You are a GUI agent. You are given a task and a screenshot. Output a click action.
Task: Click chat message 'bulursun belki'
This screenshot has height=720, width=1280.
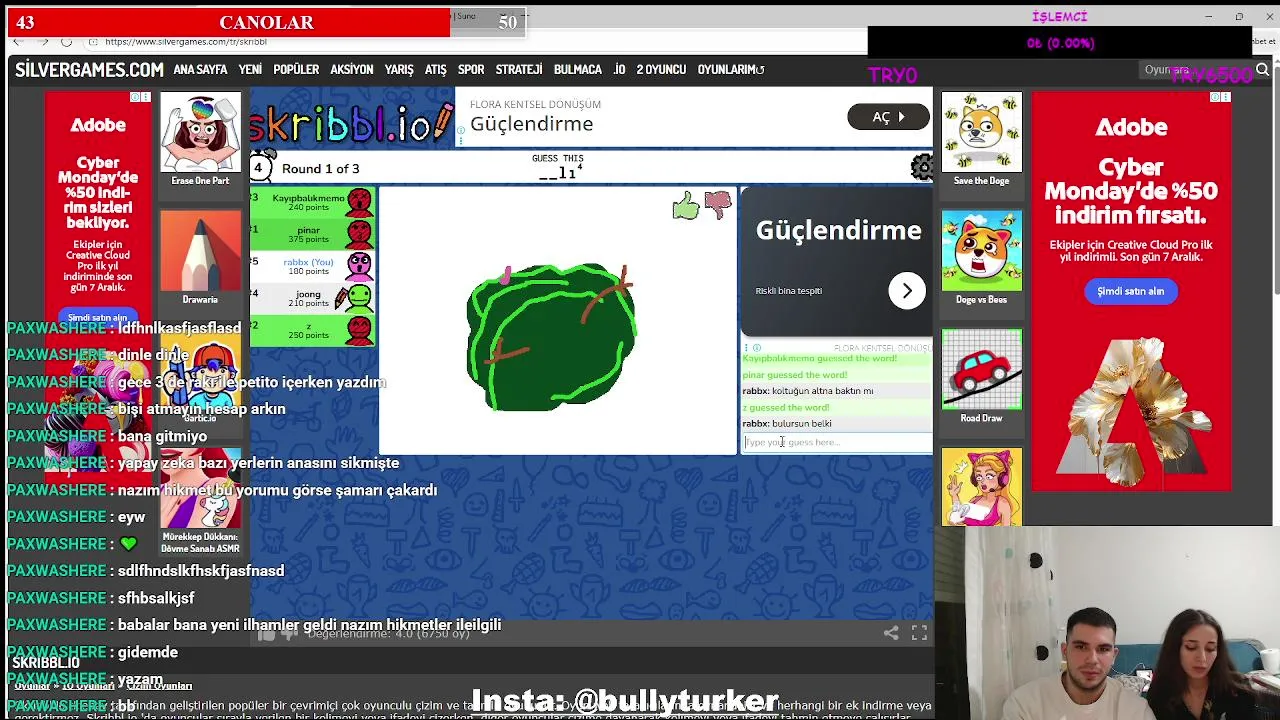[x=801, y=424]
